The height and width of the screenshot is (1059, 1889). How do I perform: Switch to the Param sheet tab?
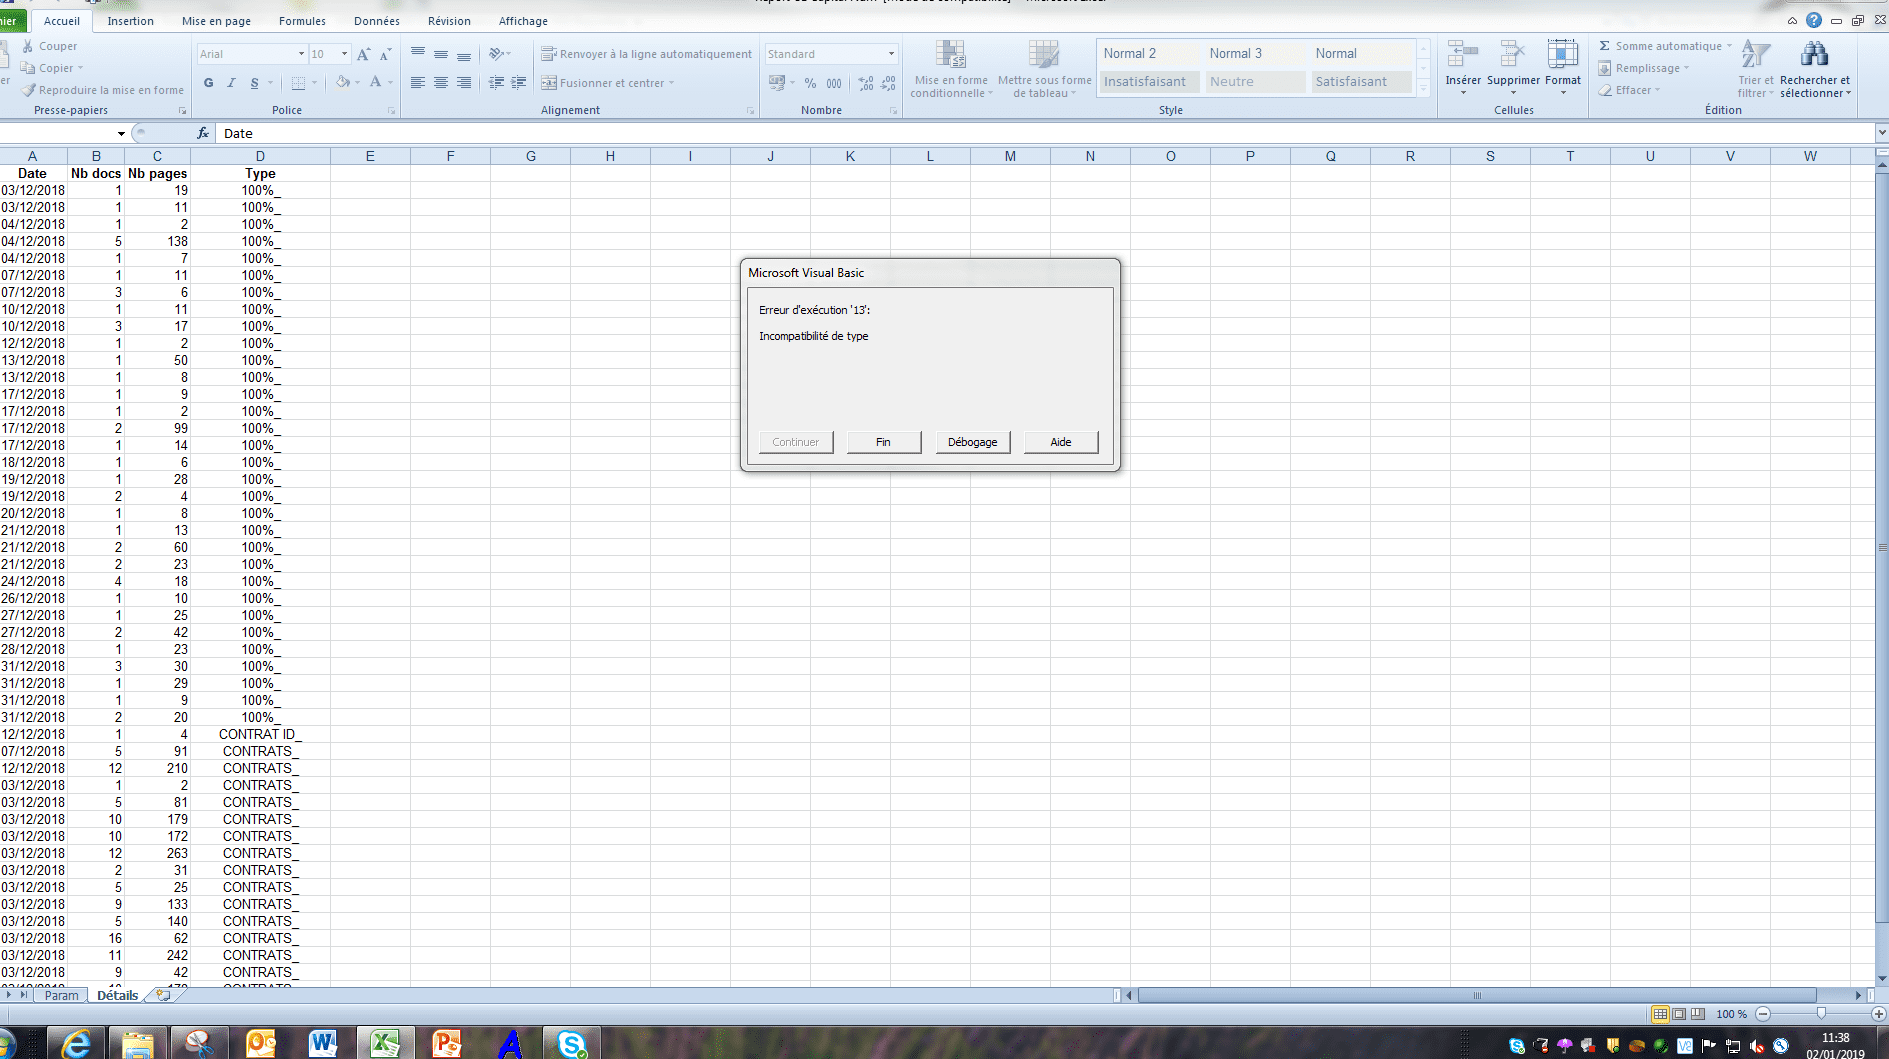coord(61,995)
